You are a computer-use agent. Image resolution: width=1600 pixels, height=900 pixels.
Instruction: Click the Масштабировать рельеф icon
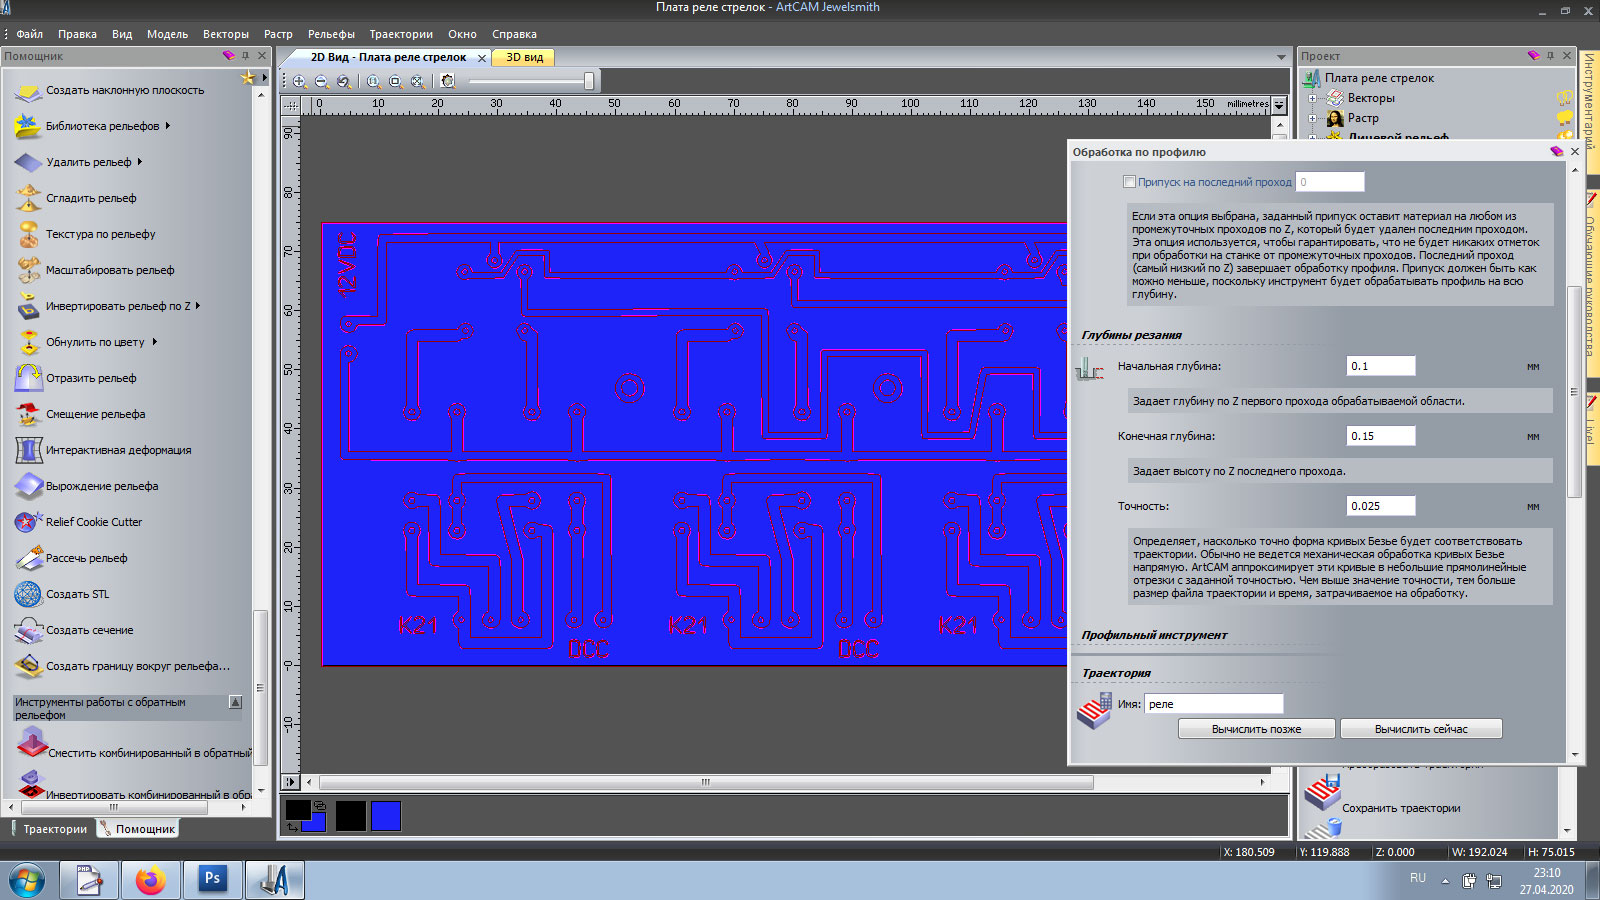point(28,271)
